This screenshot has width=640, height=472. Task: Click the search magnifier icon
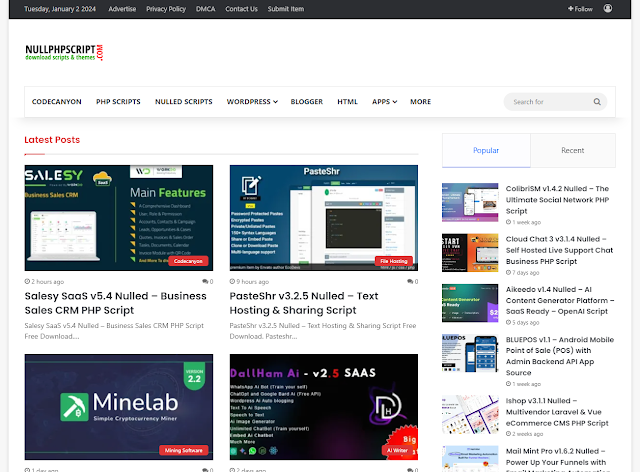click(597, 102)
